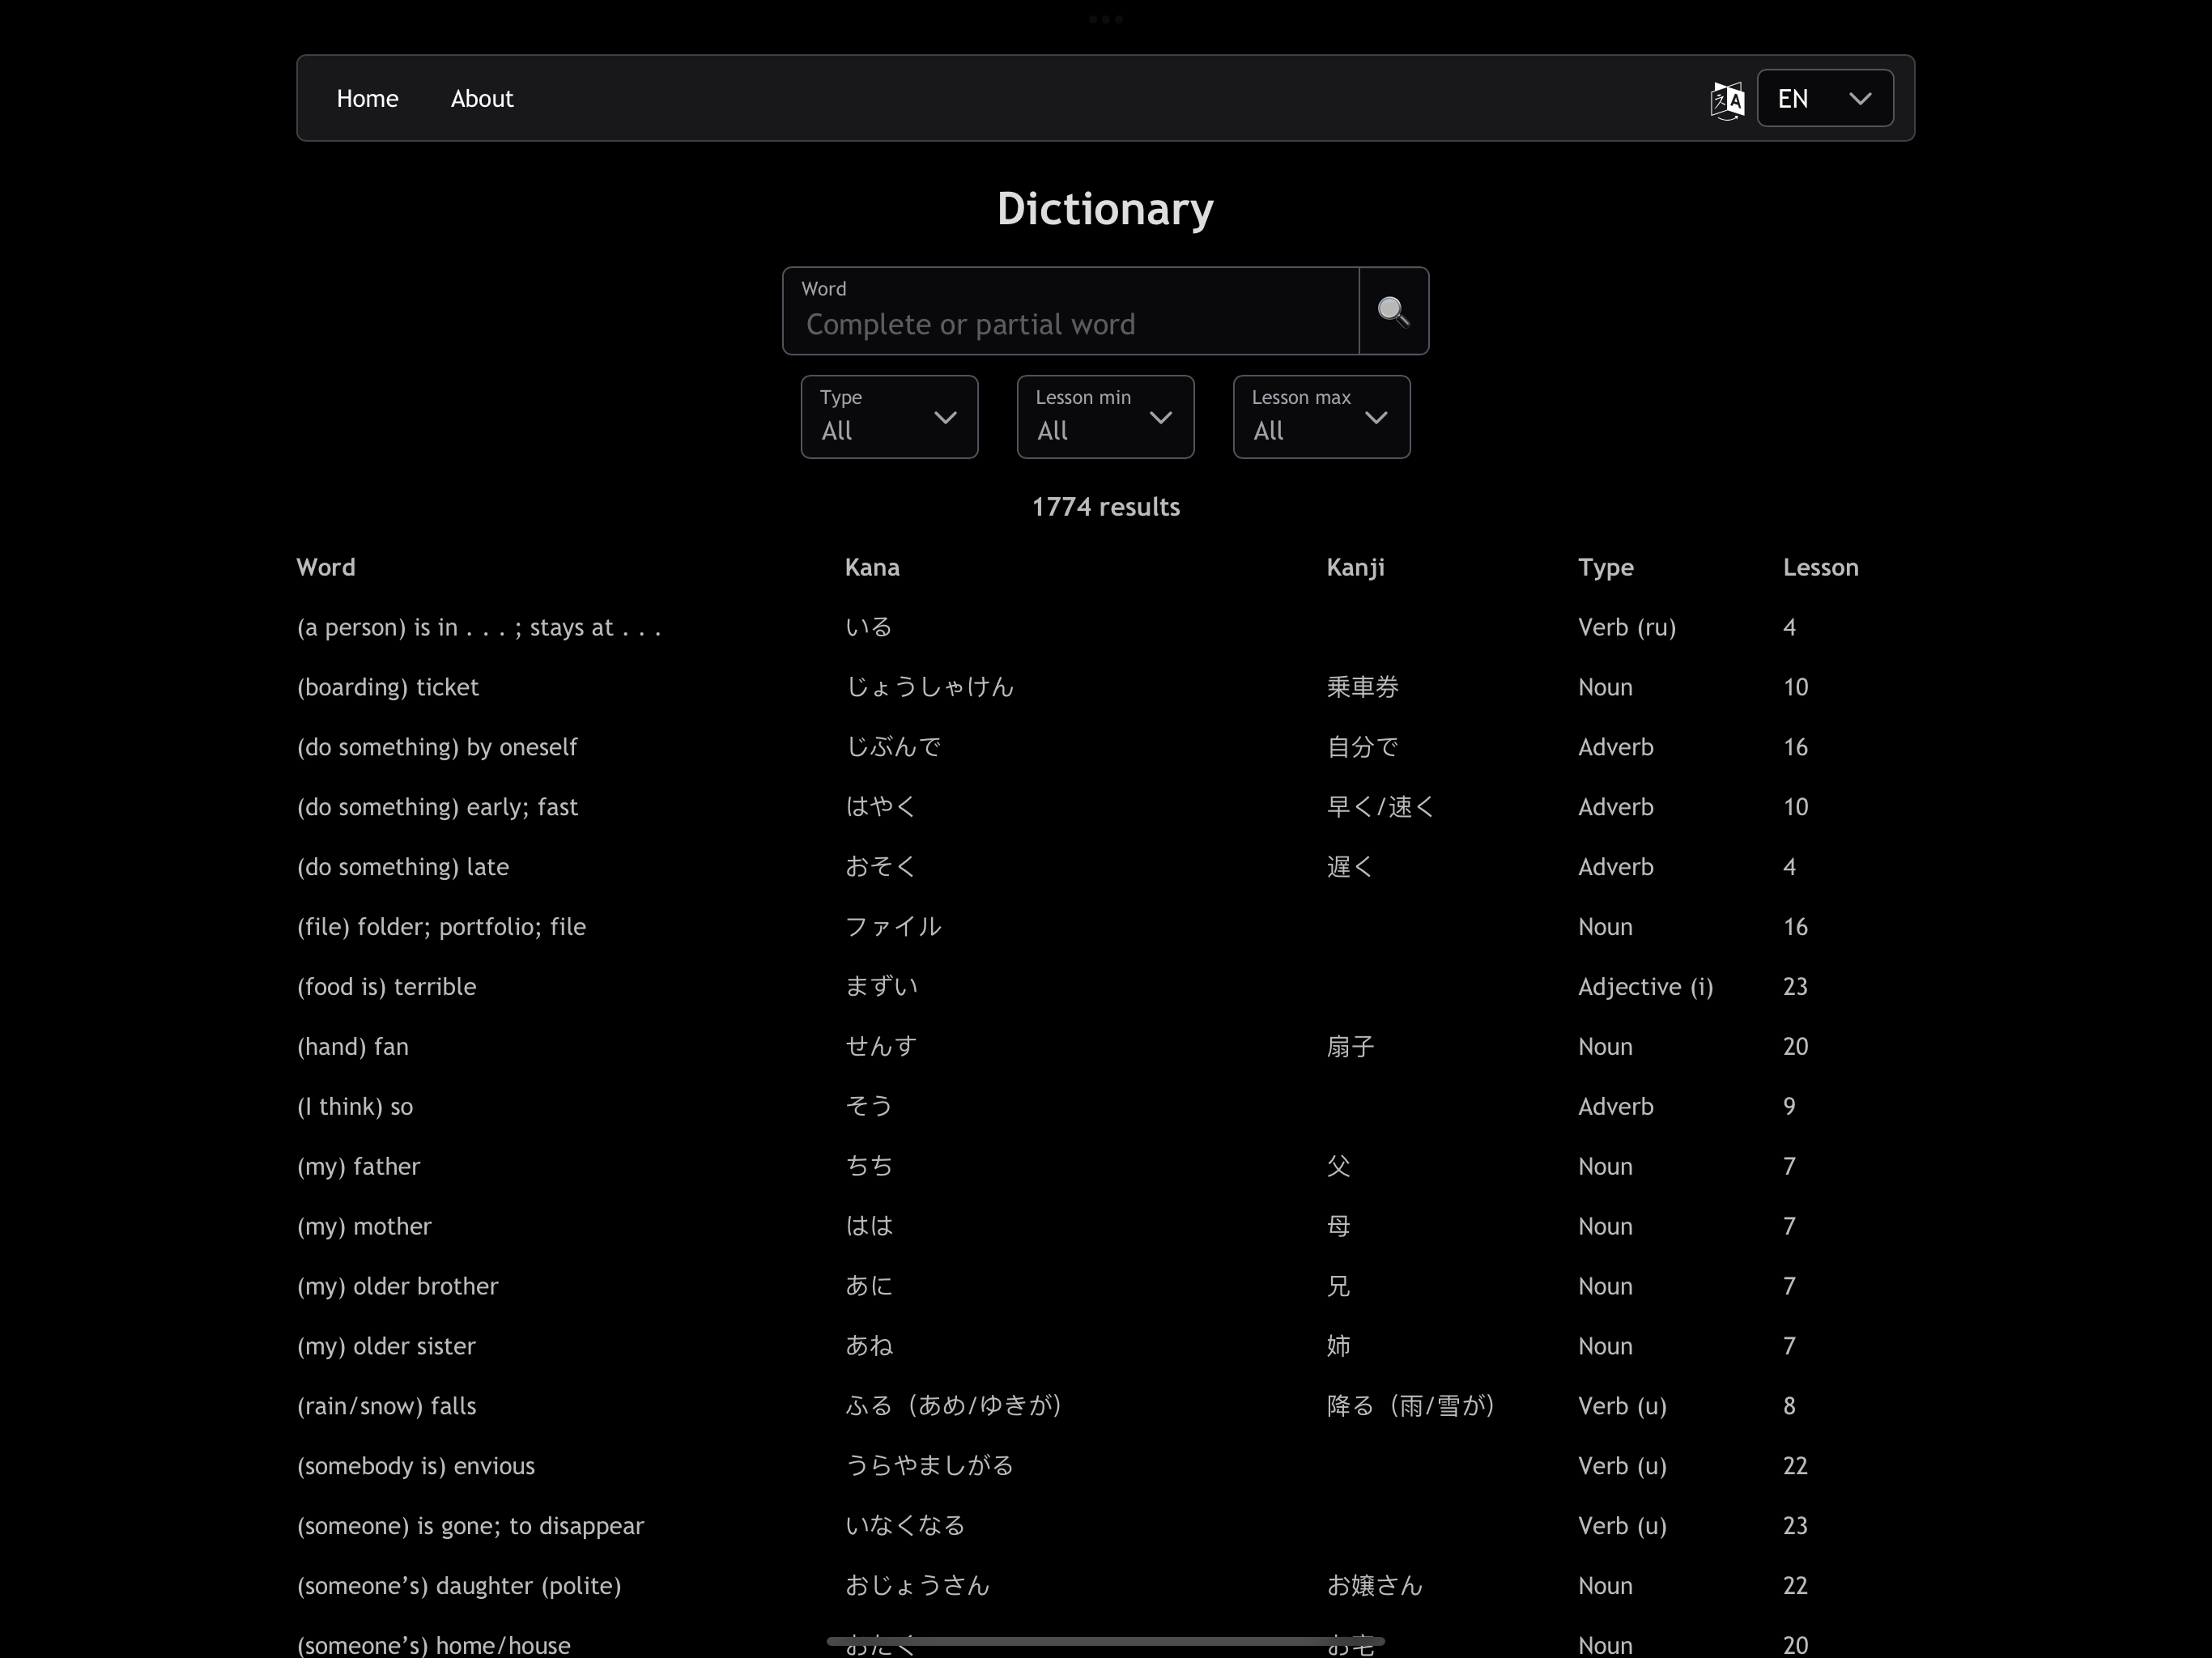Focus the Word search input field
2212x1658 pixels.
click(1070, 323)
